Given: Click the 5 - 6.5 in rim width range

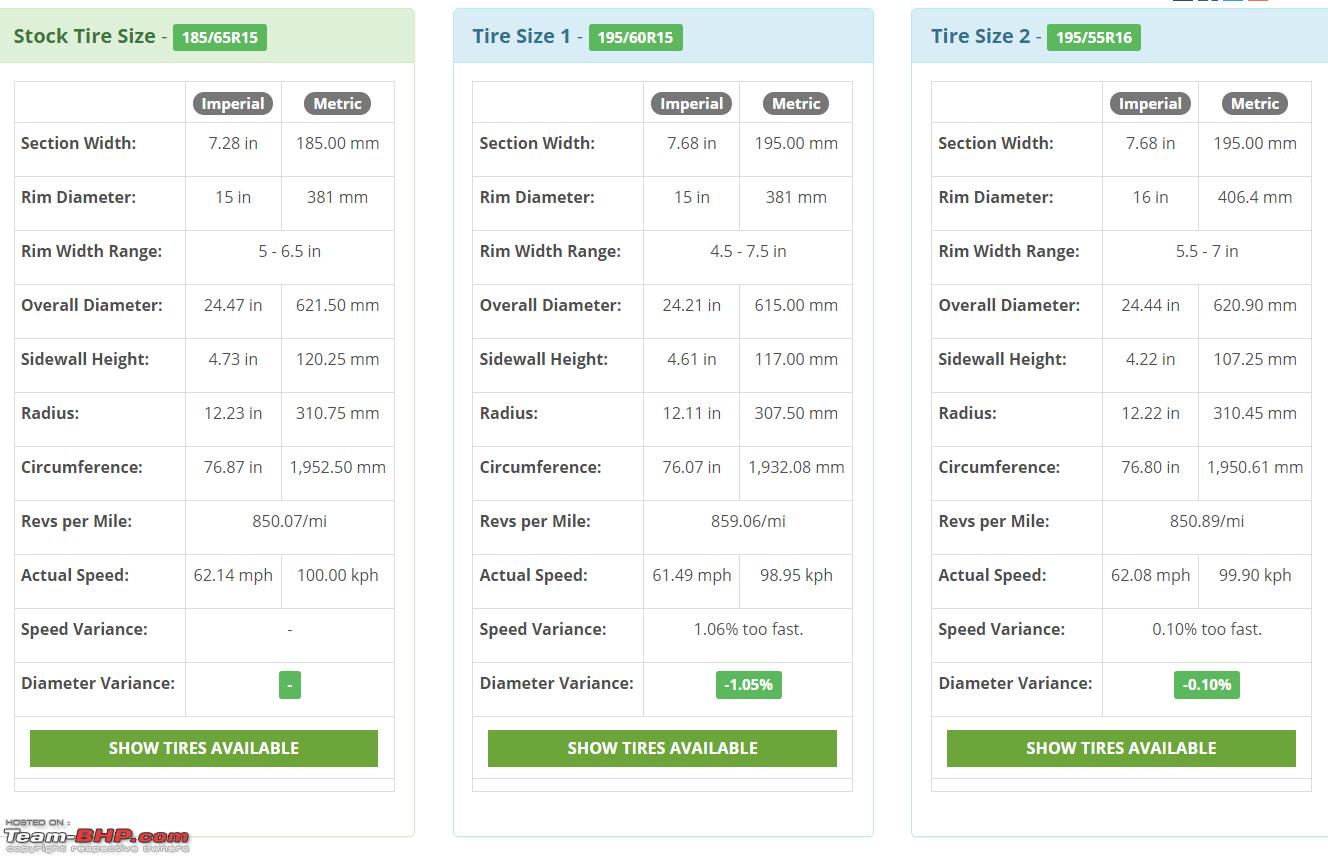Looking at the screenshot, I should [x=290, y=251].
